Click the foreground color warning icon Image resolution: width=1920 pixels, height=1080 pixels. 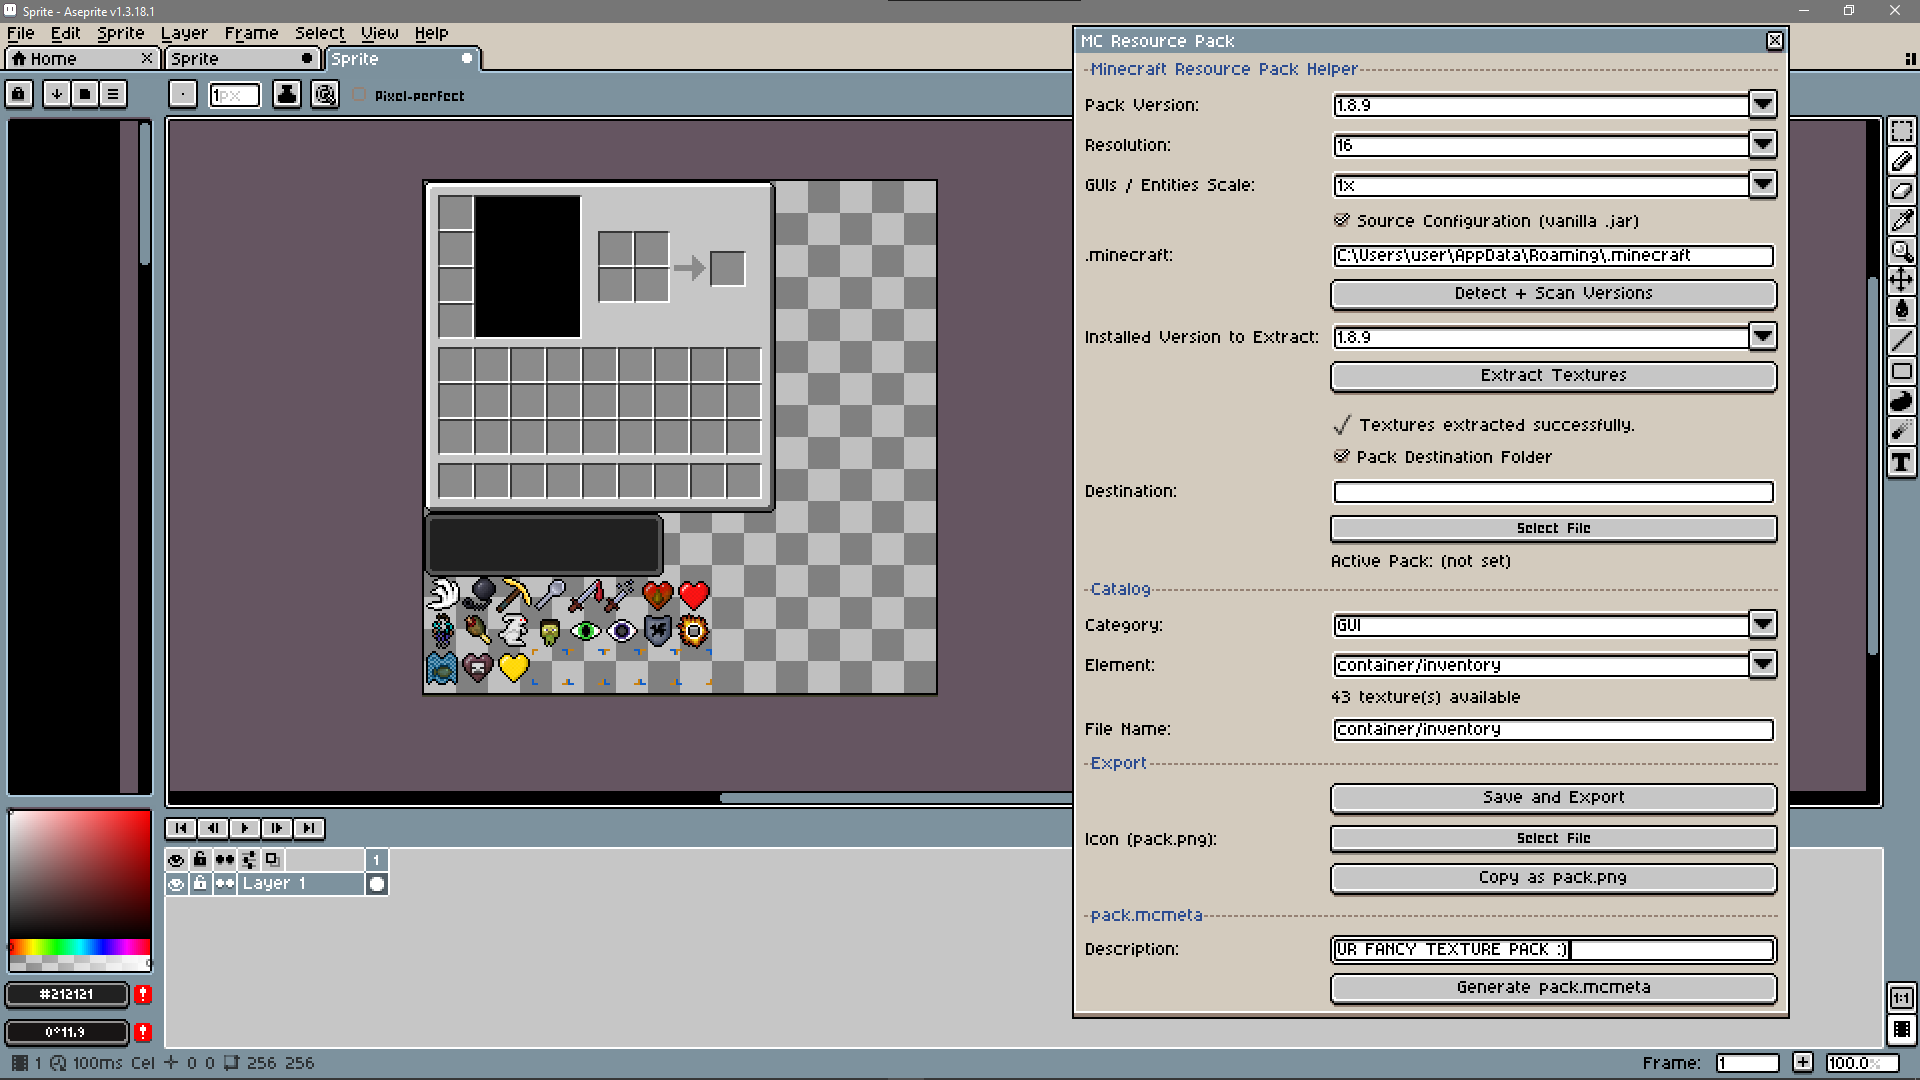[x=143, y=994]
